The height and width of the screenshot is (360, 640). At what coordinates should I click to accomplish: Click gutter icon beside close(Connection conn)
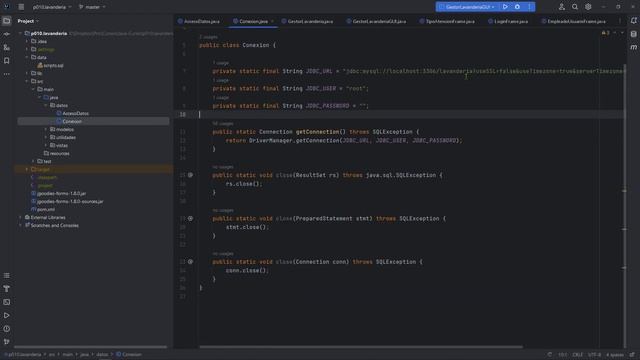click(190, 262)
